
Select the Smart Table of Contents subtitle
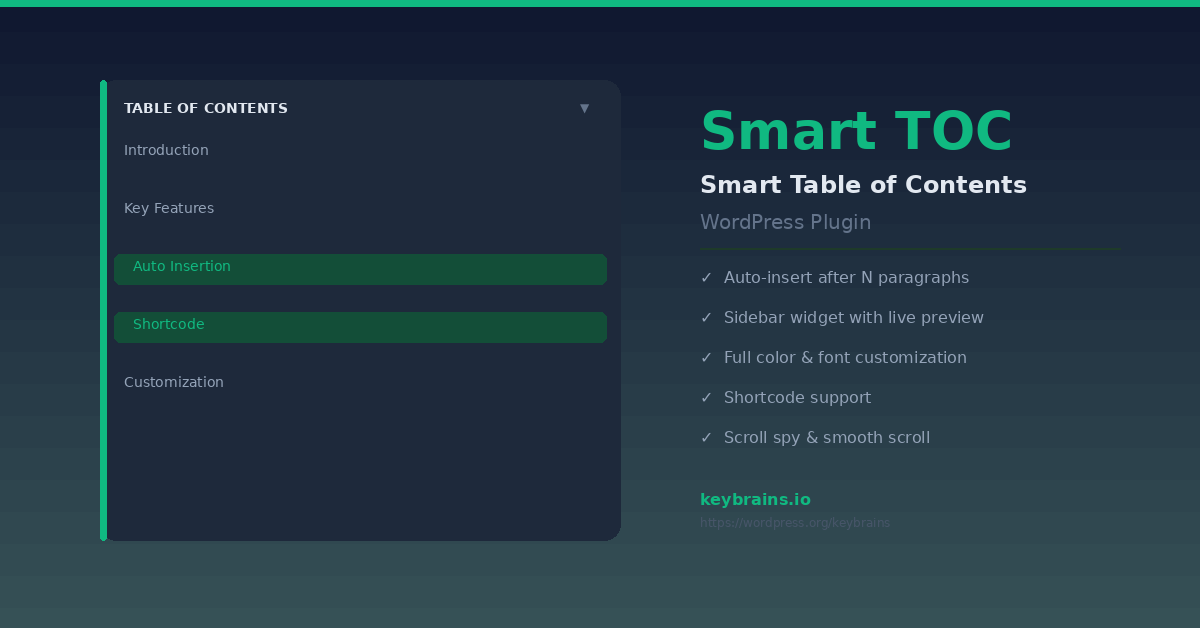pos(863,185)
